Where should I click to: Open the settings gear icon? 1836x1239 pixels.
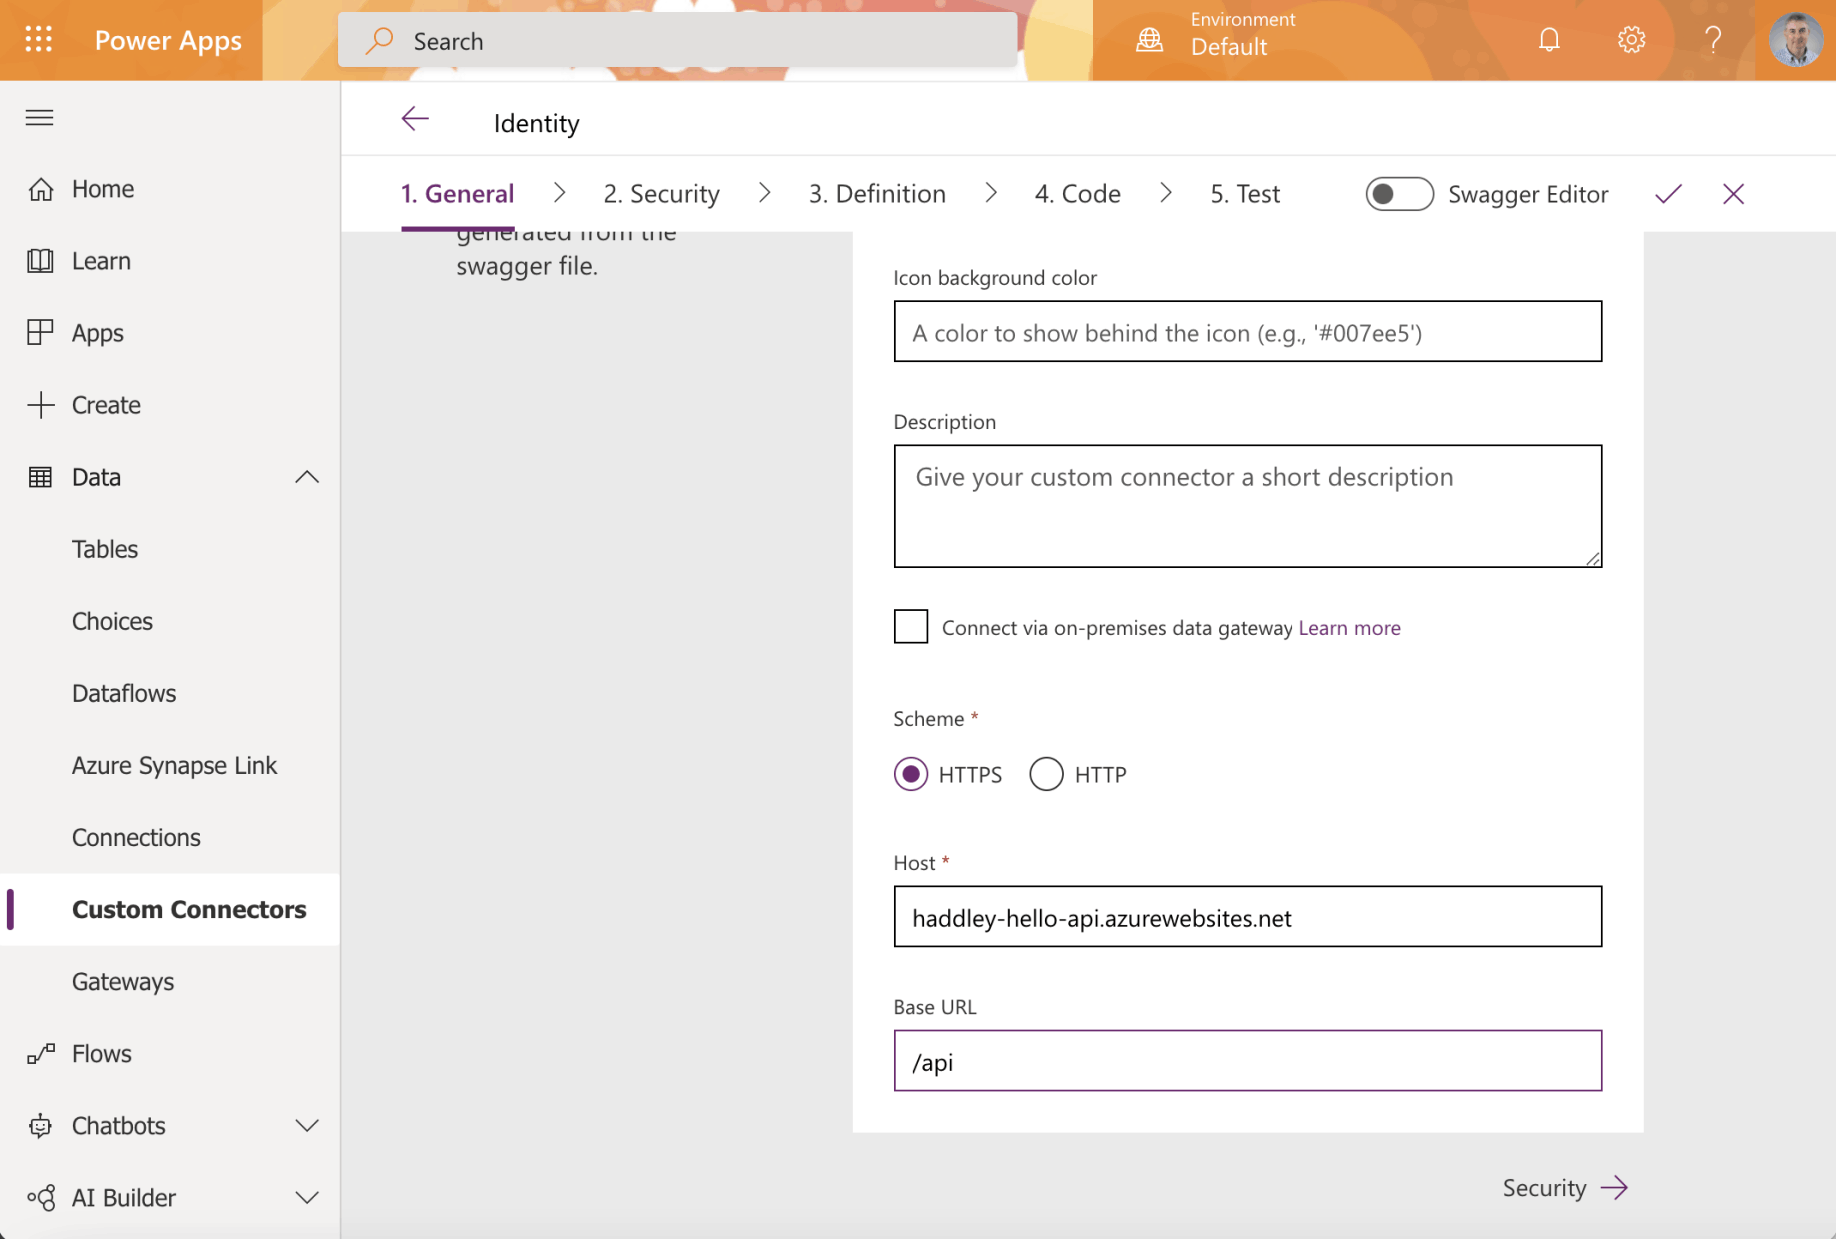coord(1631,40)
